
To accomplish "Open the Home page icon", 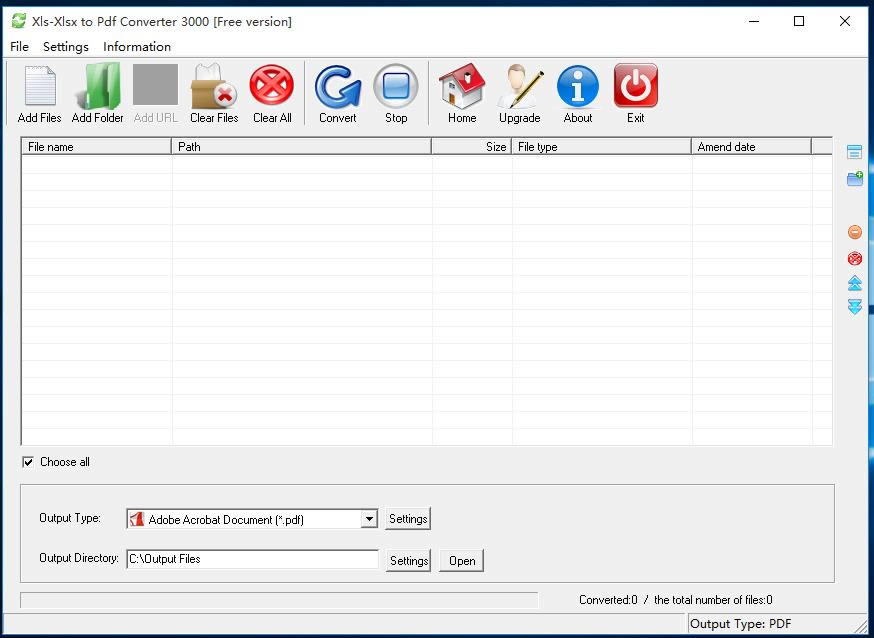I will click(x=462, y=85).
